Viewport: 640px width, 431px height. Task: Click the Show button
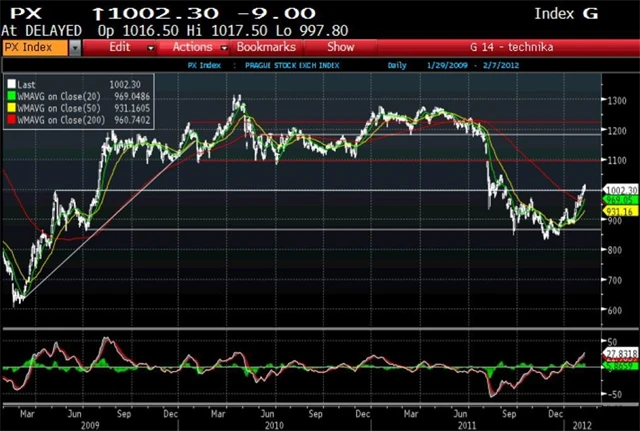(x=340, y=47)
